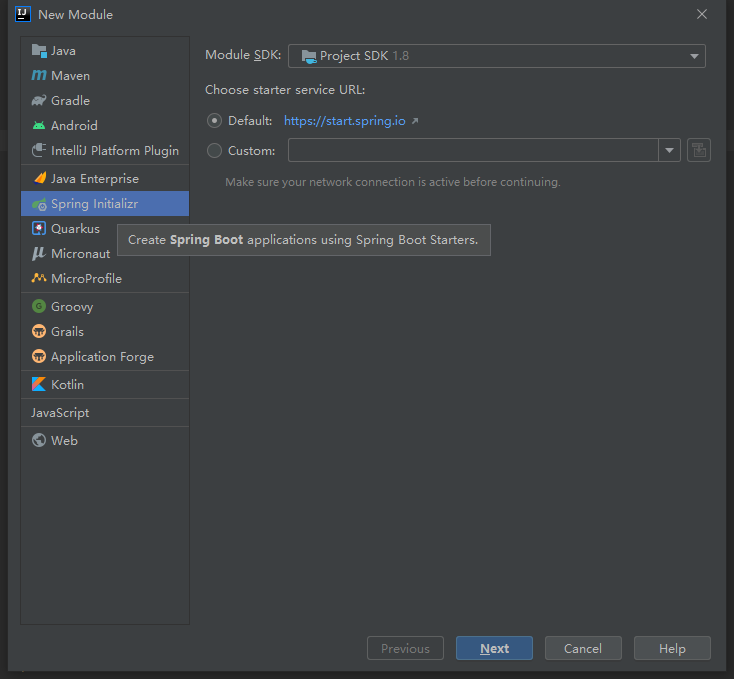Click the Grails icon

[39, 331]
